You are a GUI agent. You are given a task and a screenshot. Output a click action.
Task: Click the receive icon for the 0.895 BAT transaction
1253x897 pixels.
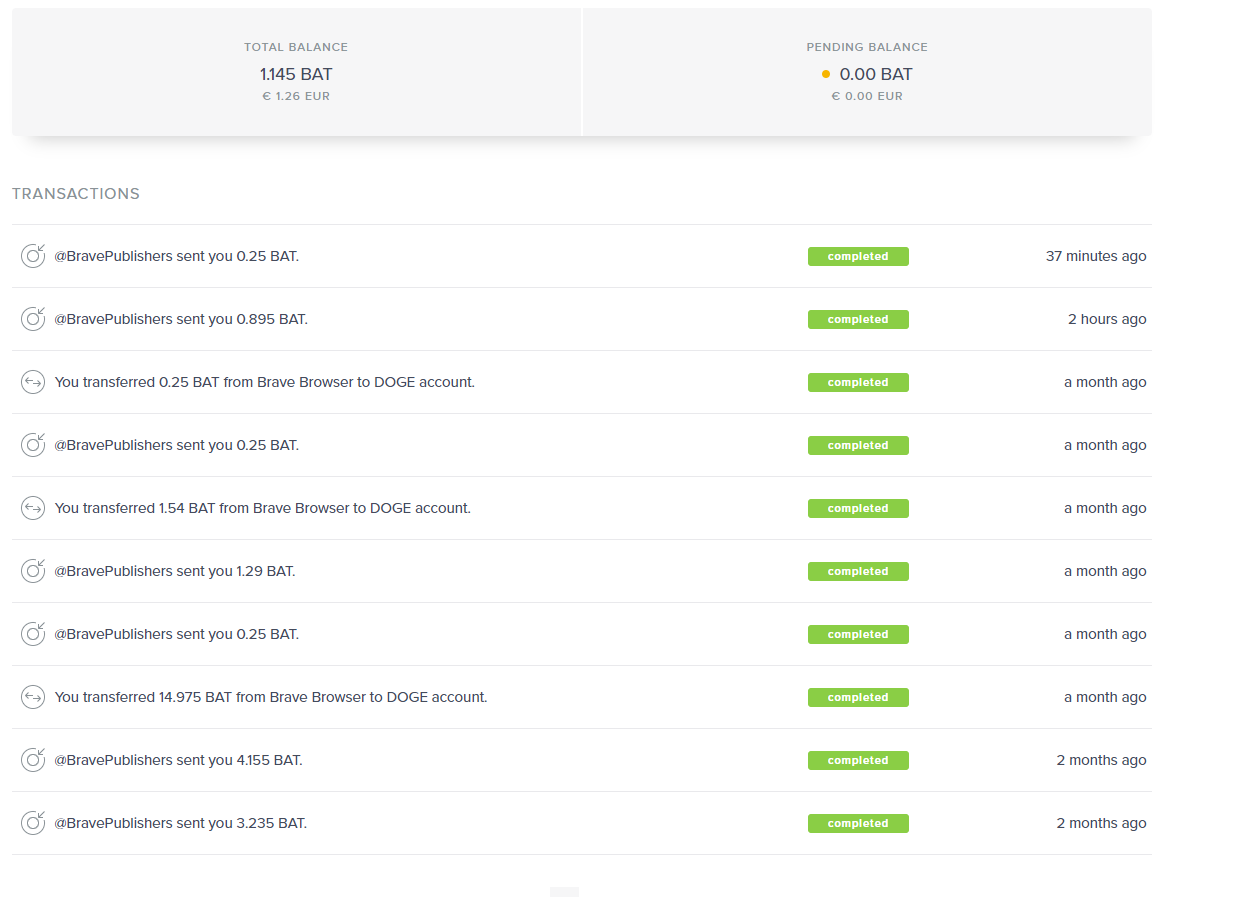tap(33, 319)
